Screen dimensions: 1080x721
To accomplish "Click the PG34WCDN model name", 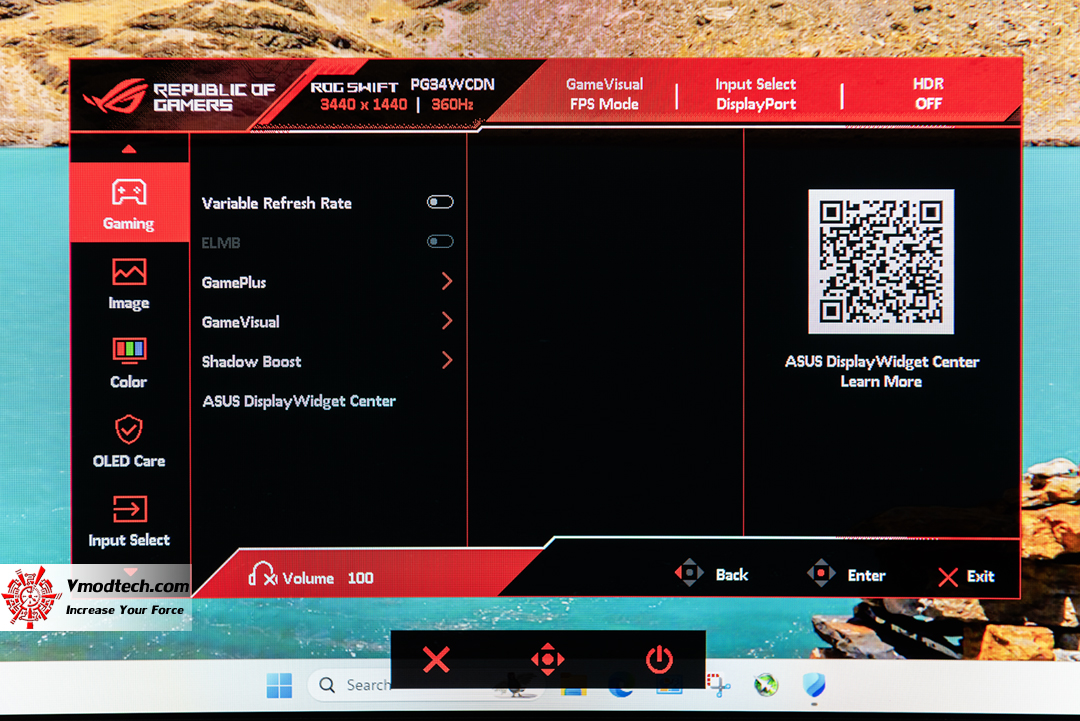I will (x=453, y=85).
